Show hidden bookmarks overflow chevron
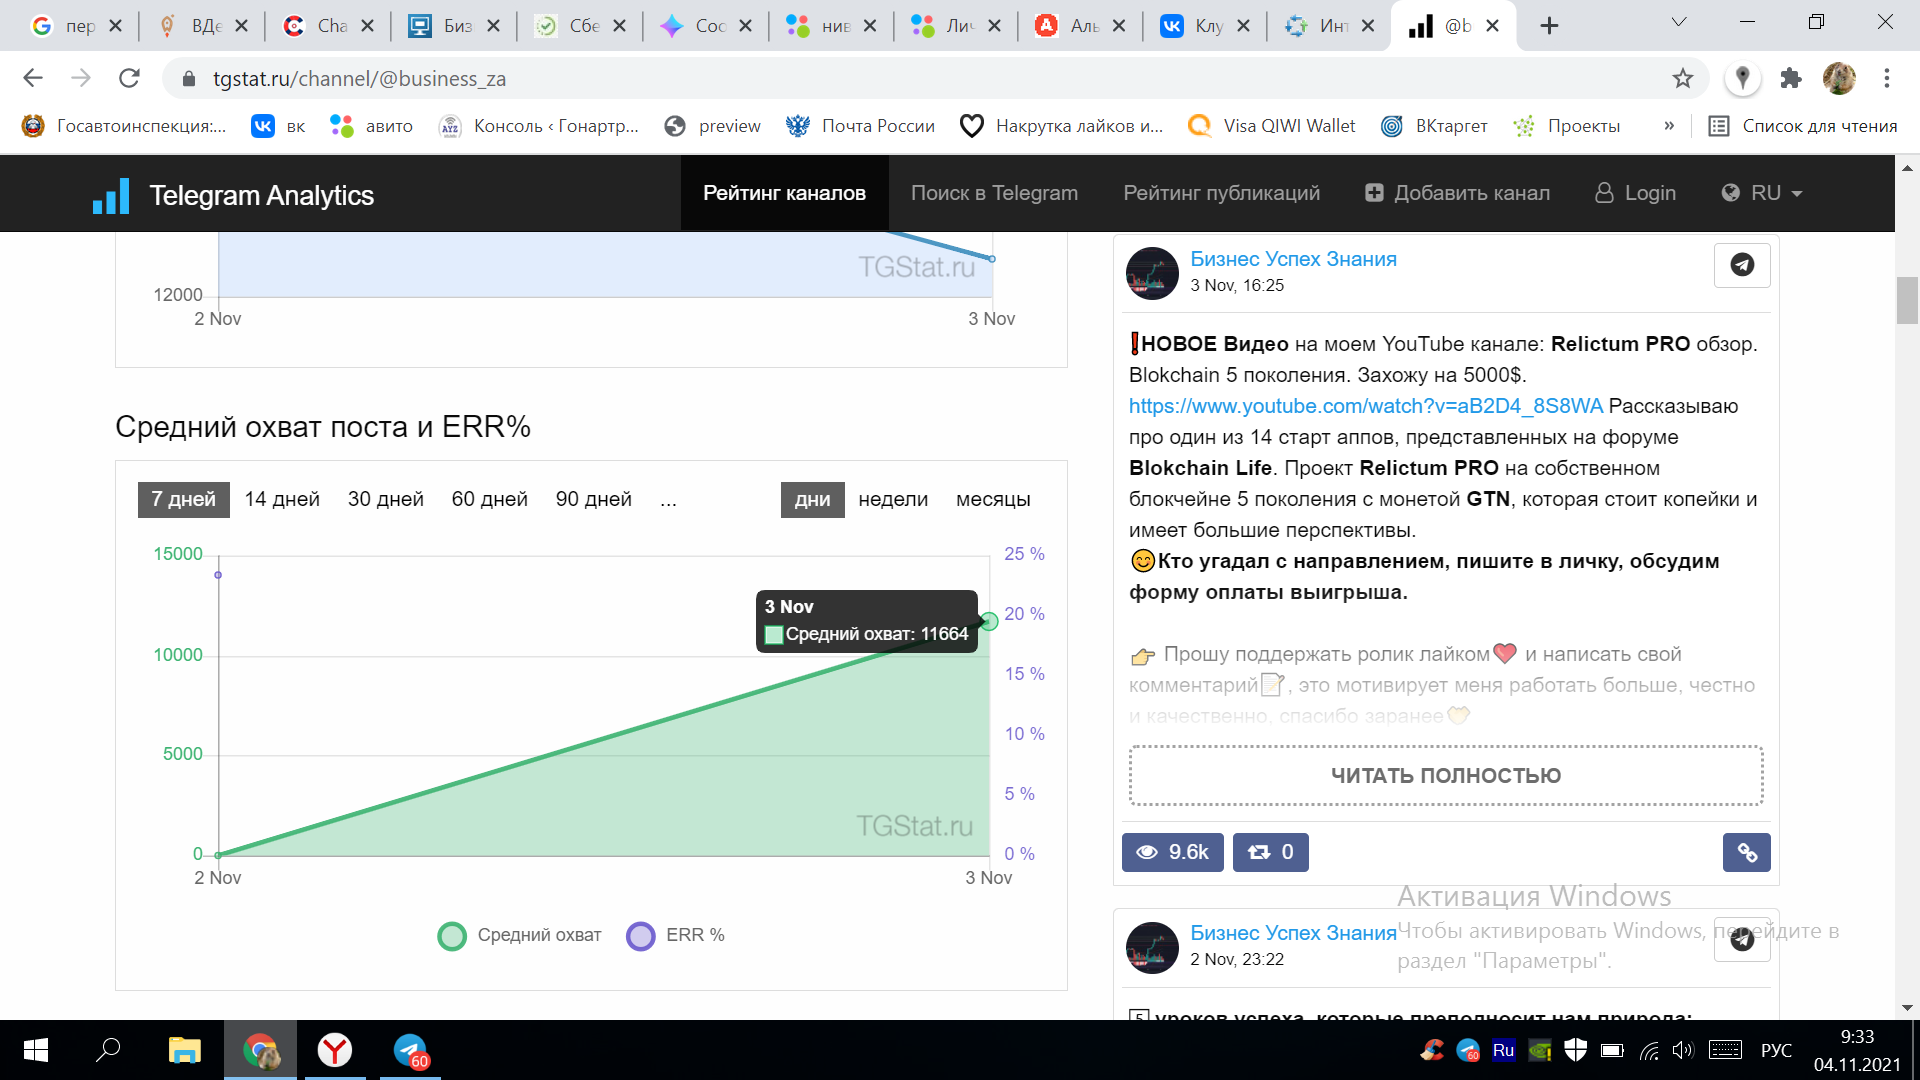 [x=1668, y=126]
